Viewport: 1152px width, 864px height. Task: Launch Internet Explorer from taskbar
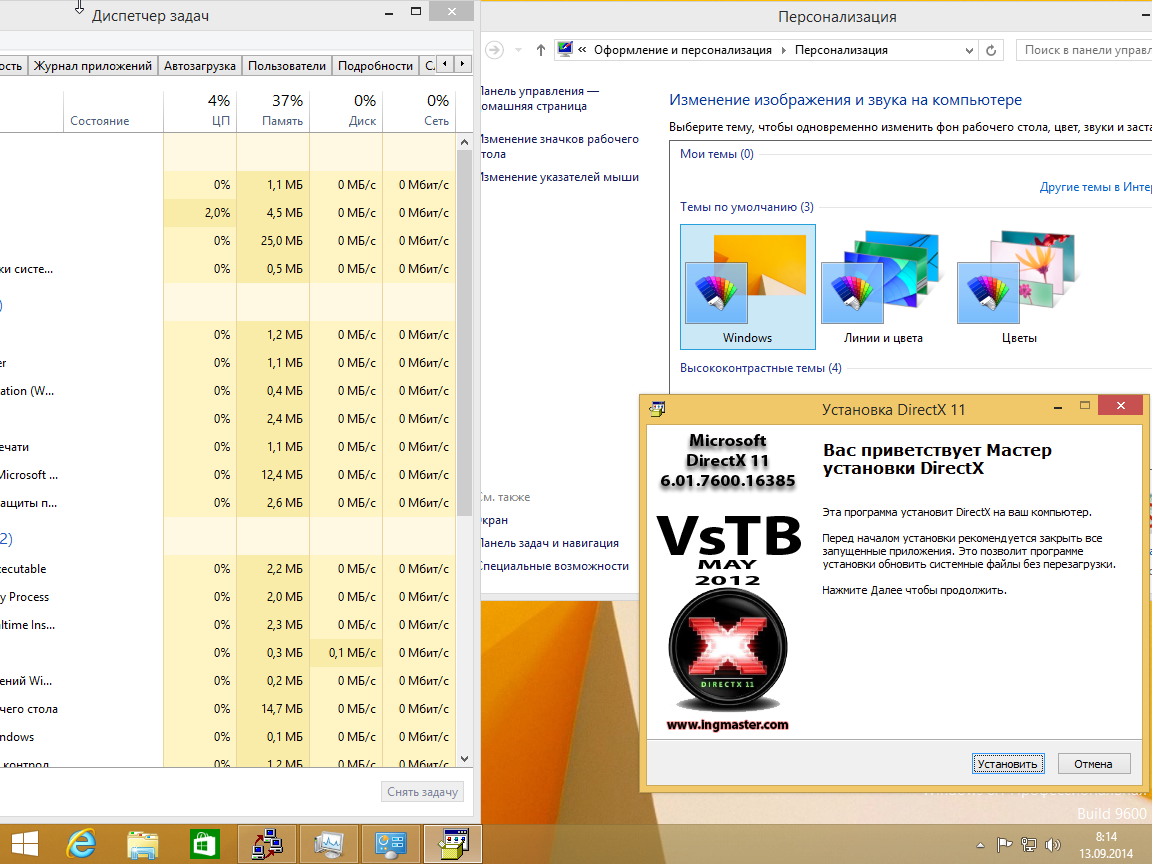[81, 844]
